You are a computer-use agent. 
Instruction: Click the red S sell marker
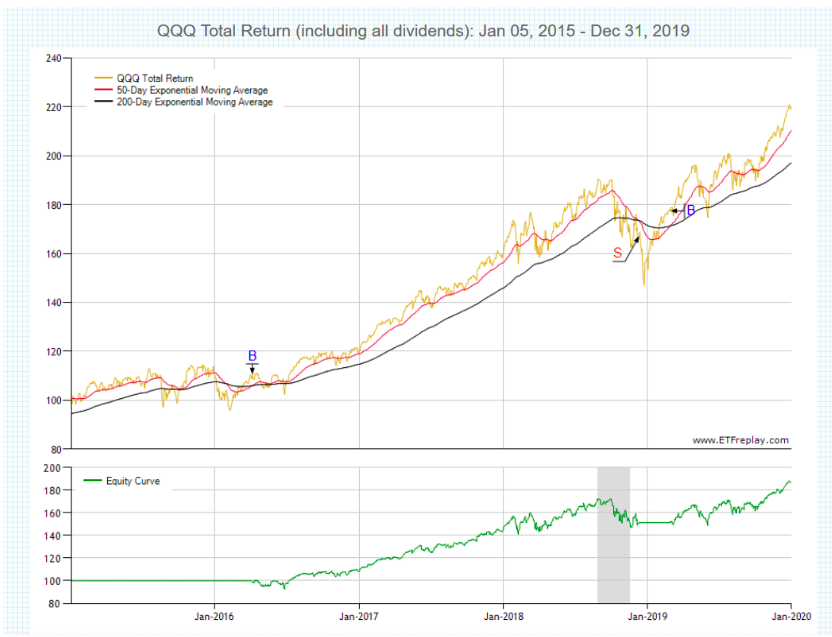click(x=617, y=254)
